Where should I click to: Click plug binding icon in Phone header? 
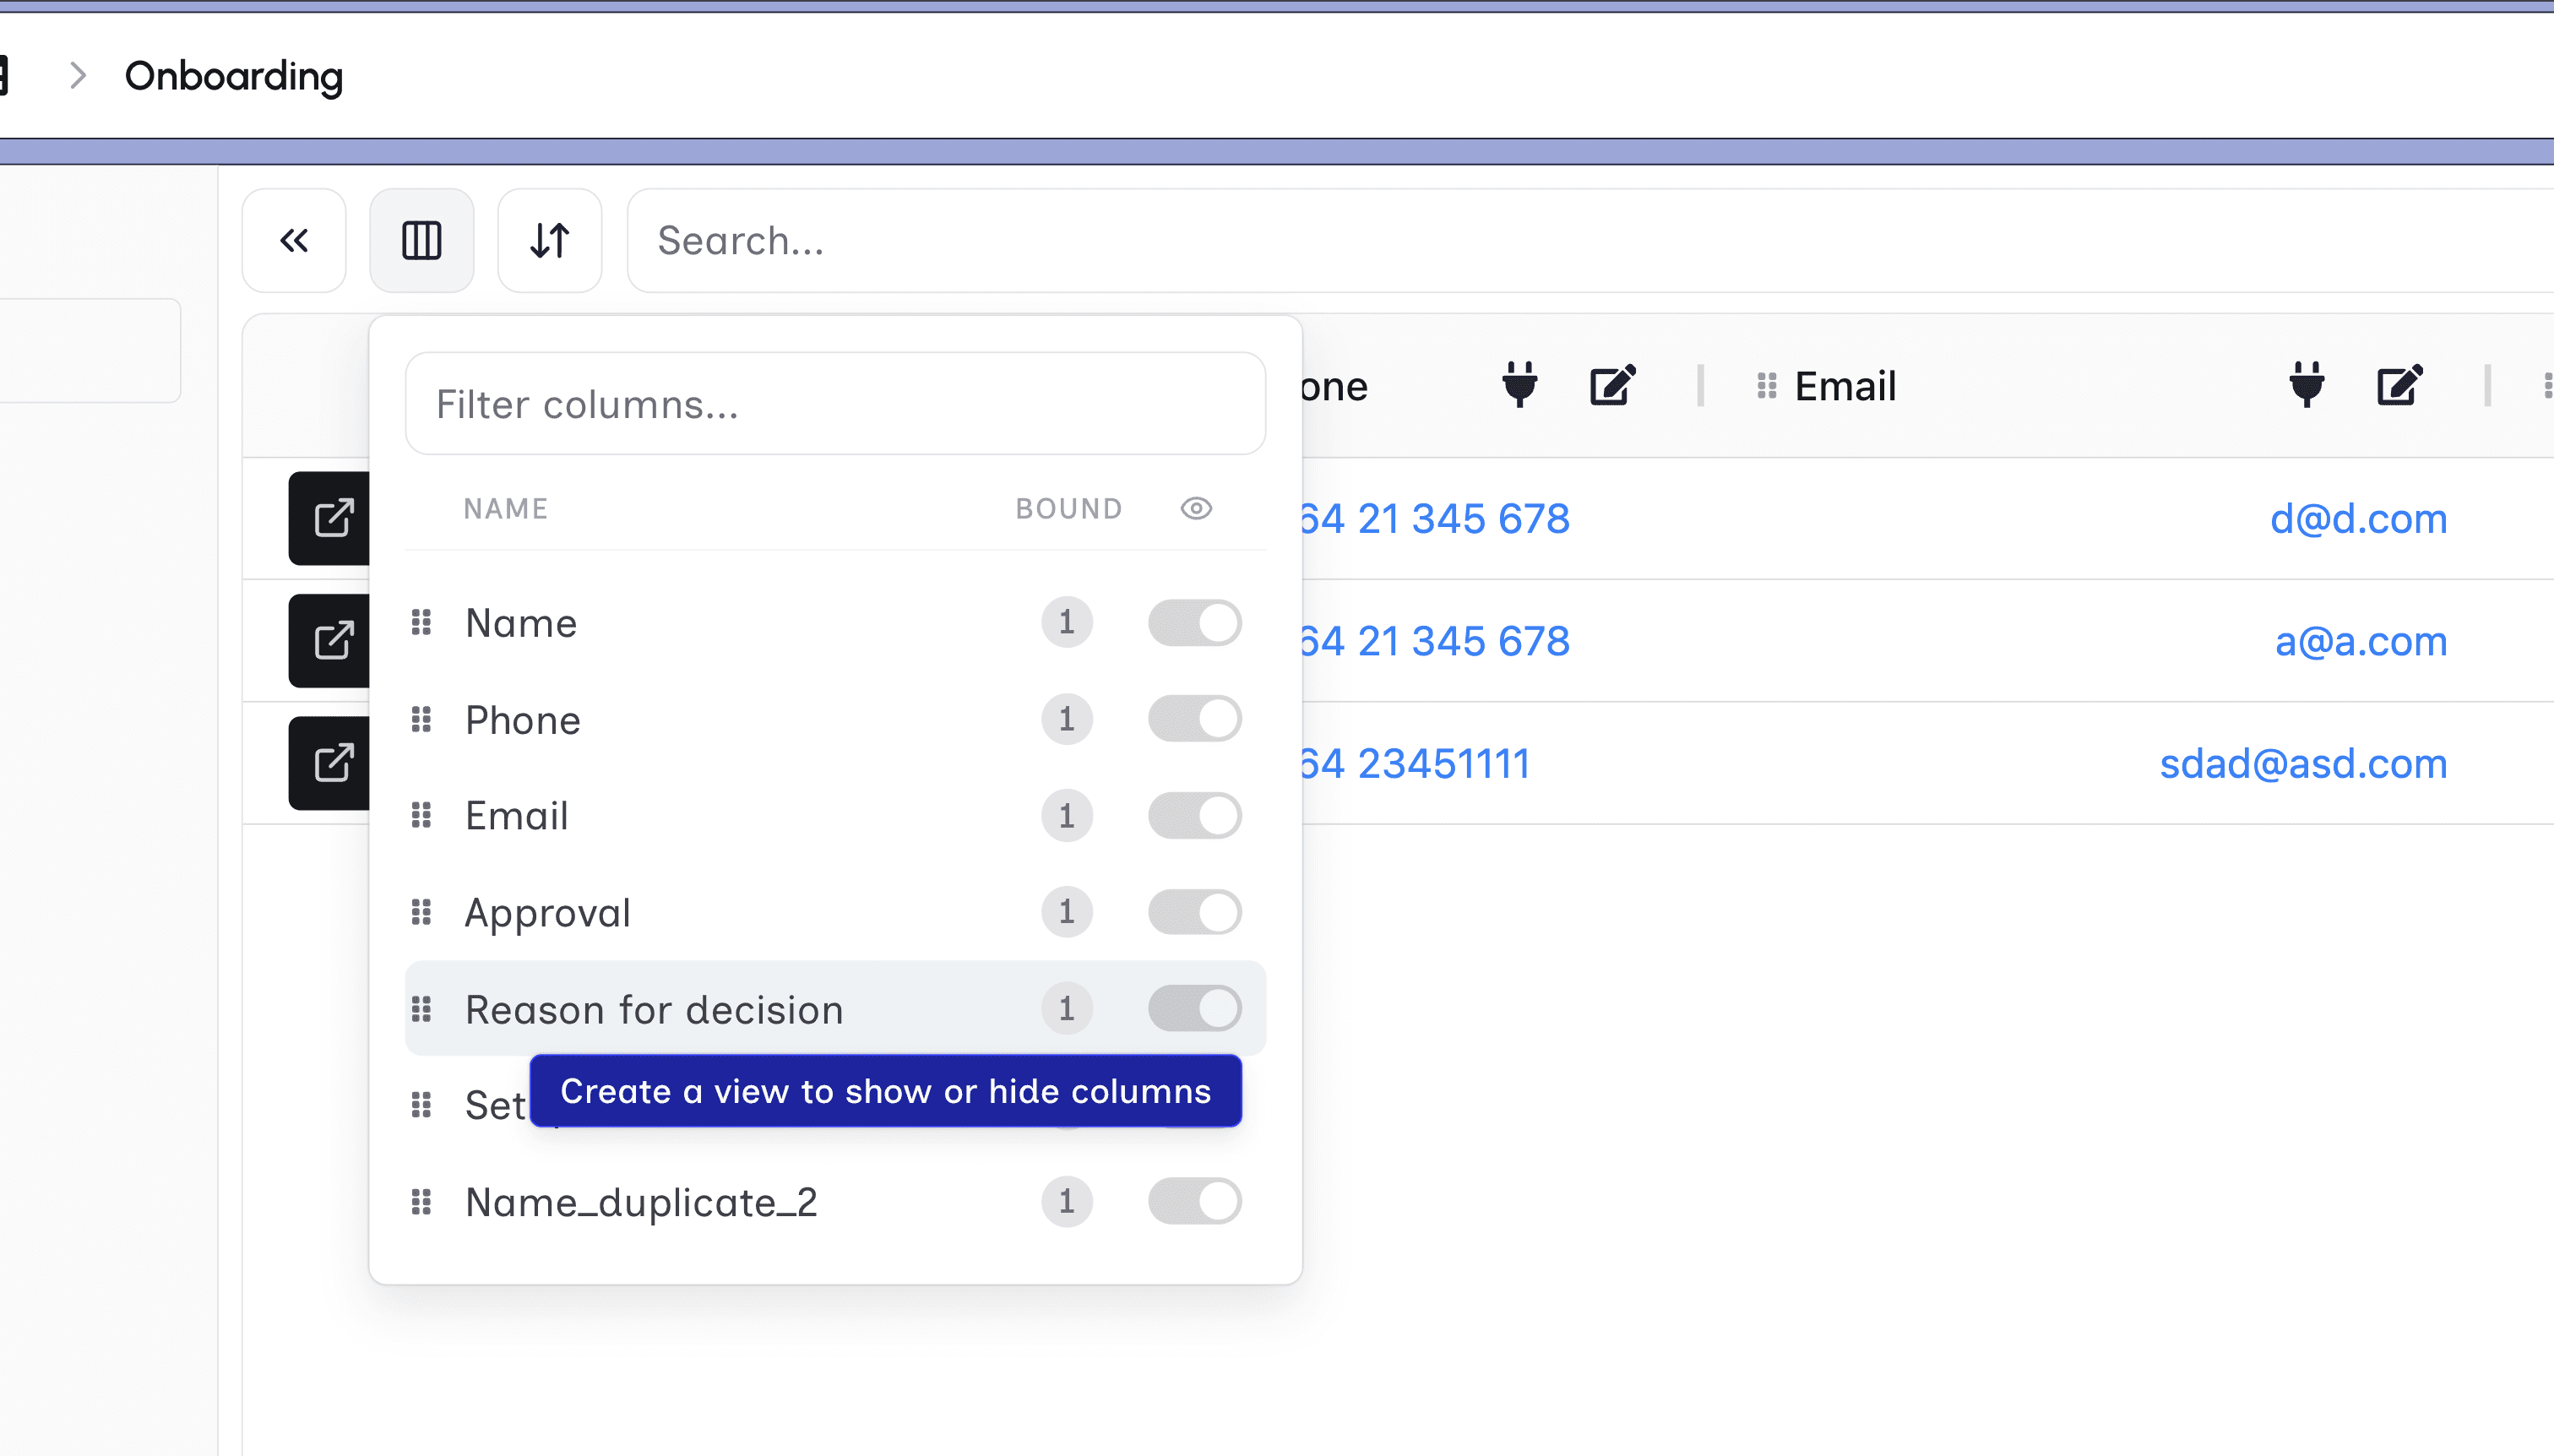click(x=1520, y=385)
